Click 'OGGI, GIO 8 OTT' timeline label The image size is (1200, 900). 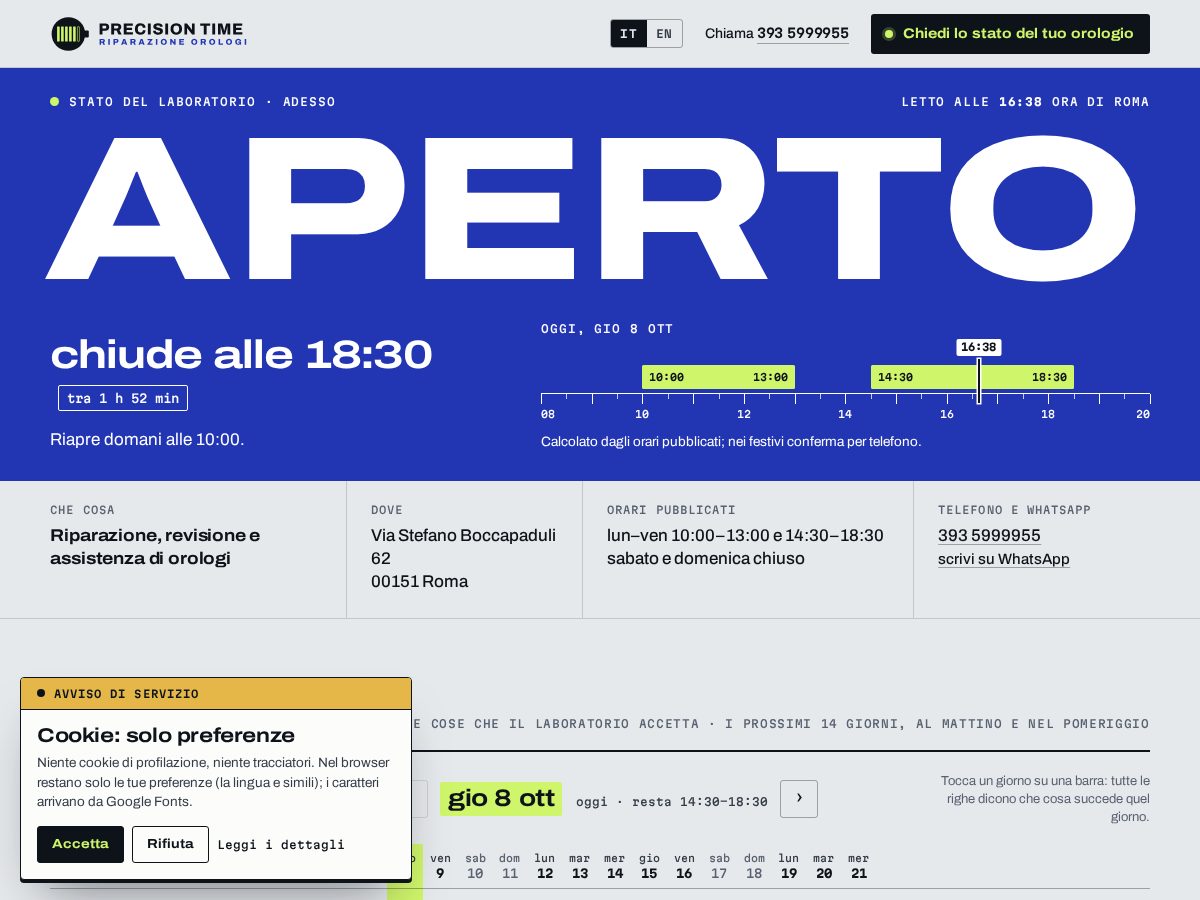pos(607,329)
